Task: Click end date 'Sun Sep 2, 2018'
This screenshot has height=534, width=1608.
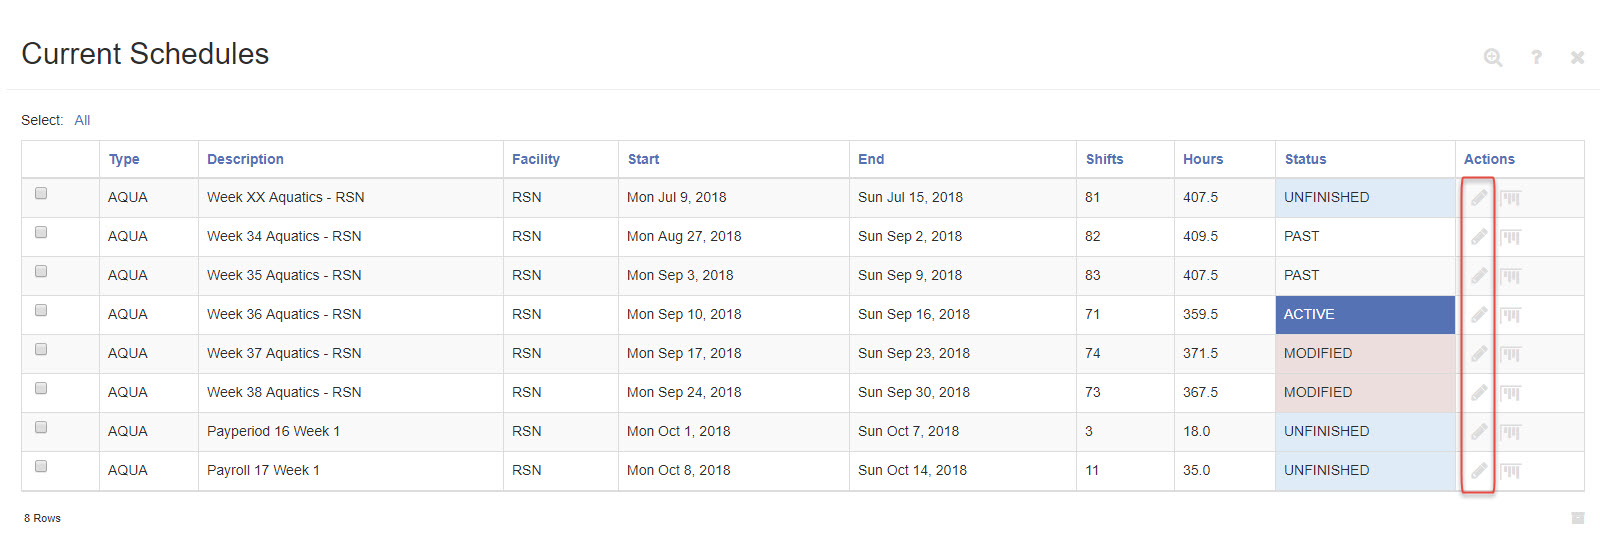Action: (910, 236)
